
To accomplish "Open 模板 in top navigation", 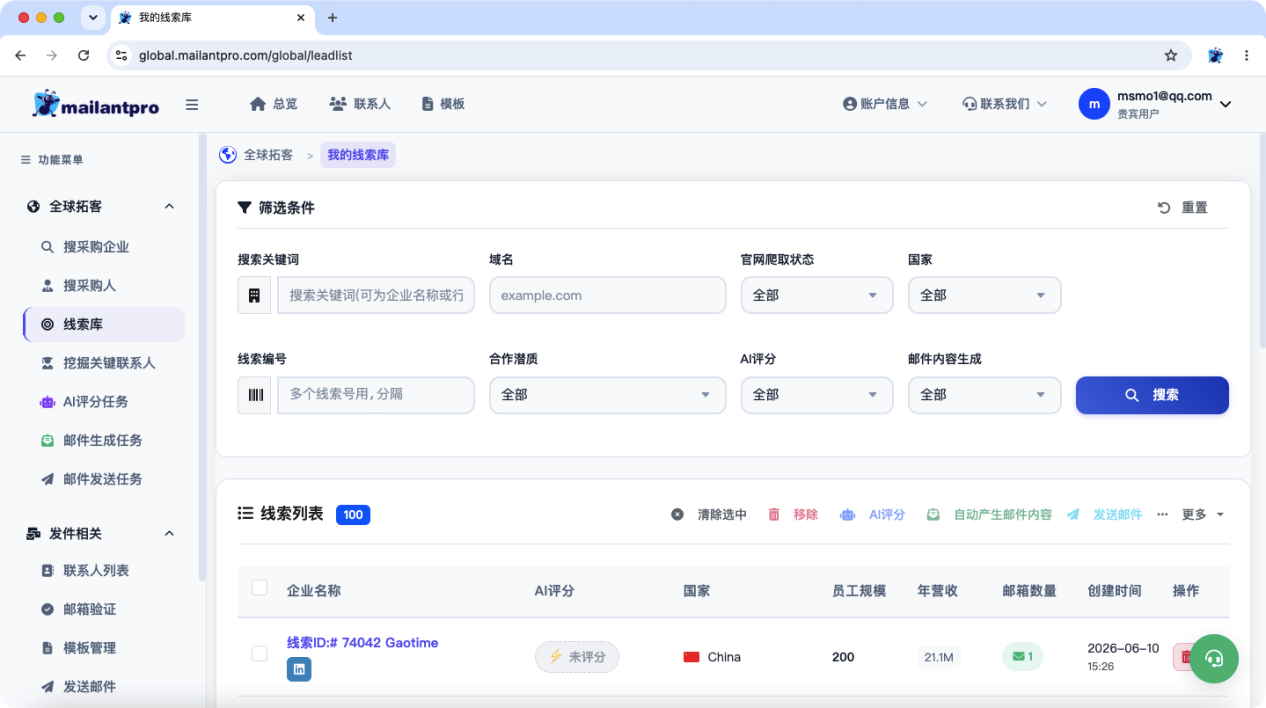I will 443,104.
